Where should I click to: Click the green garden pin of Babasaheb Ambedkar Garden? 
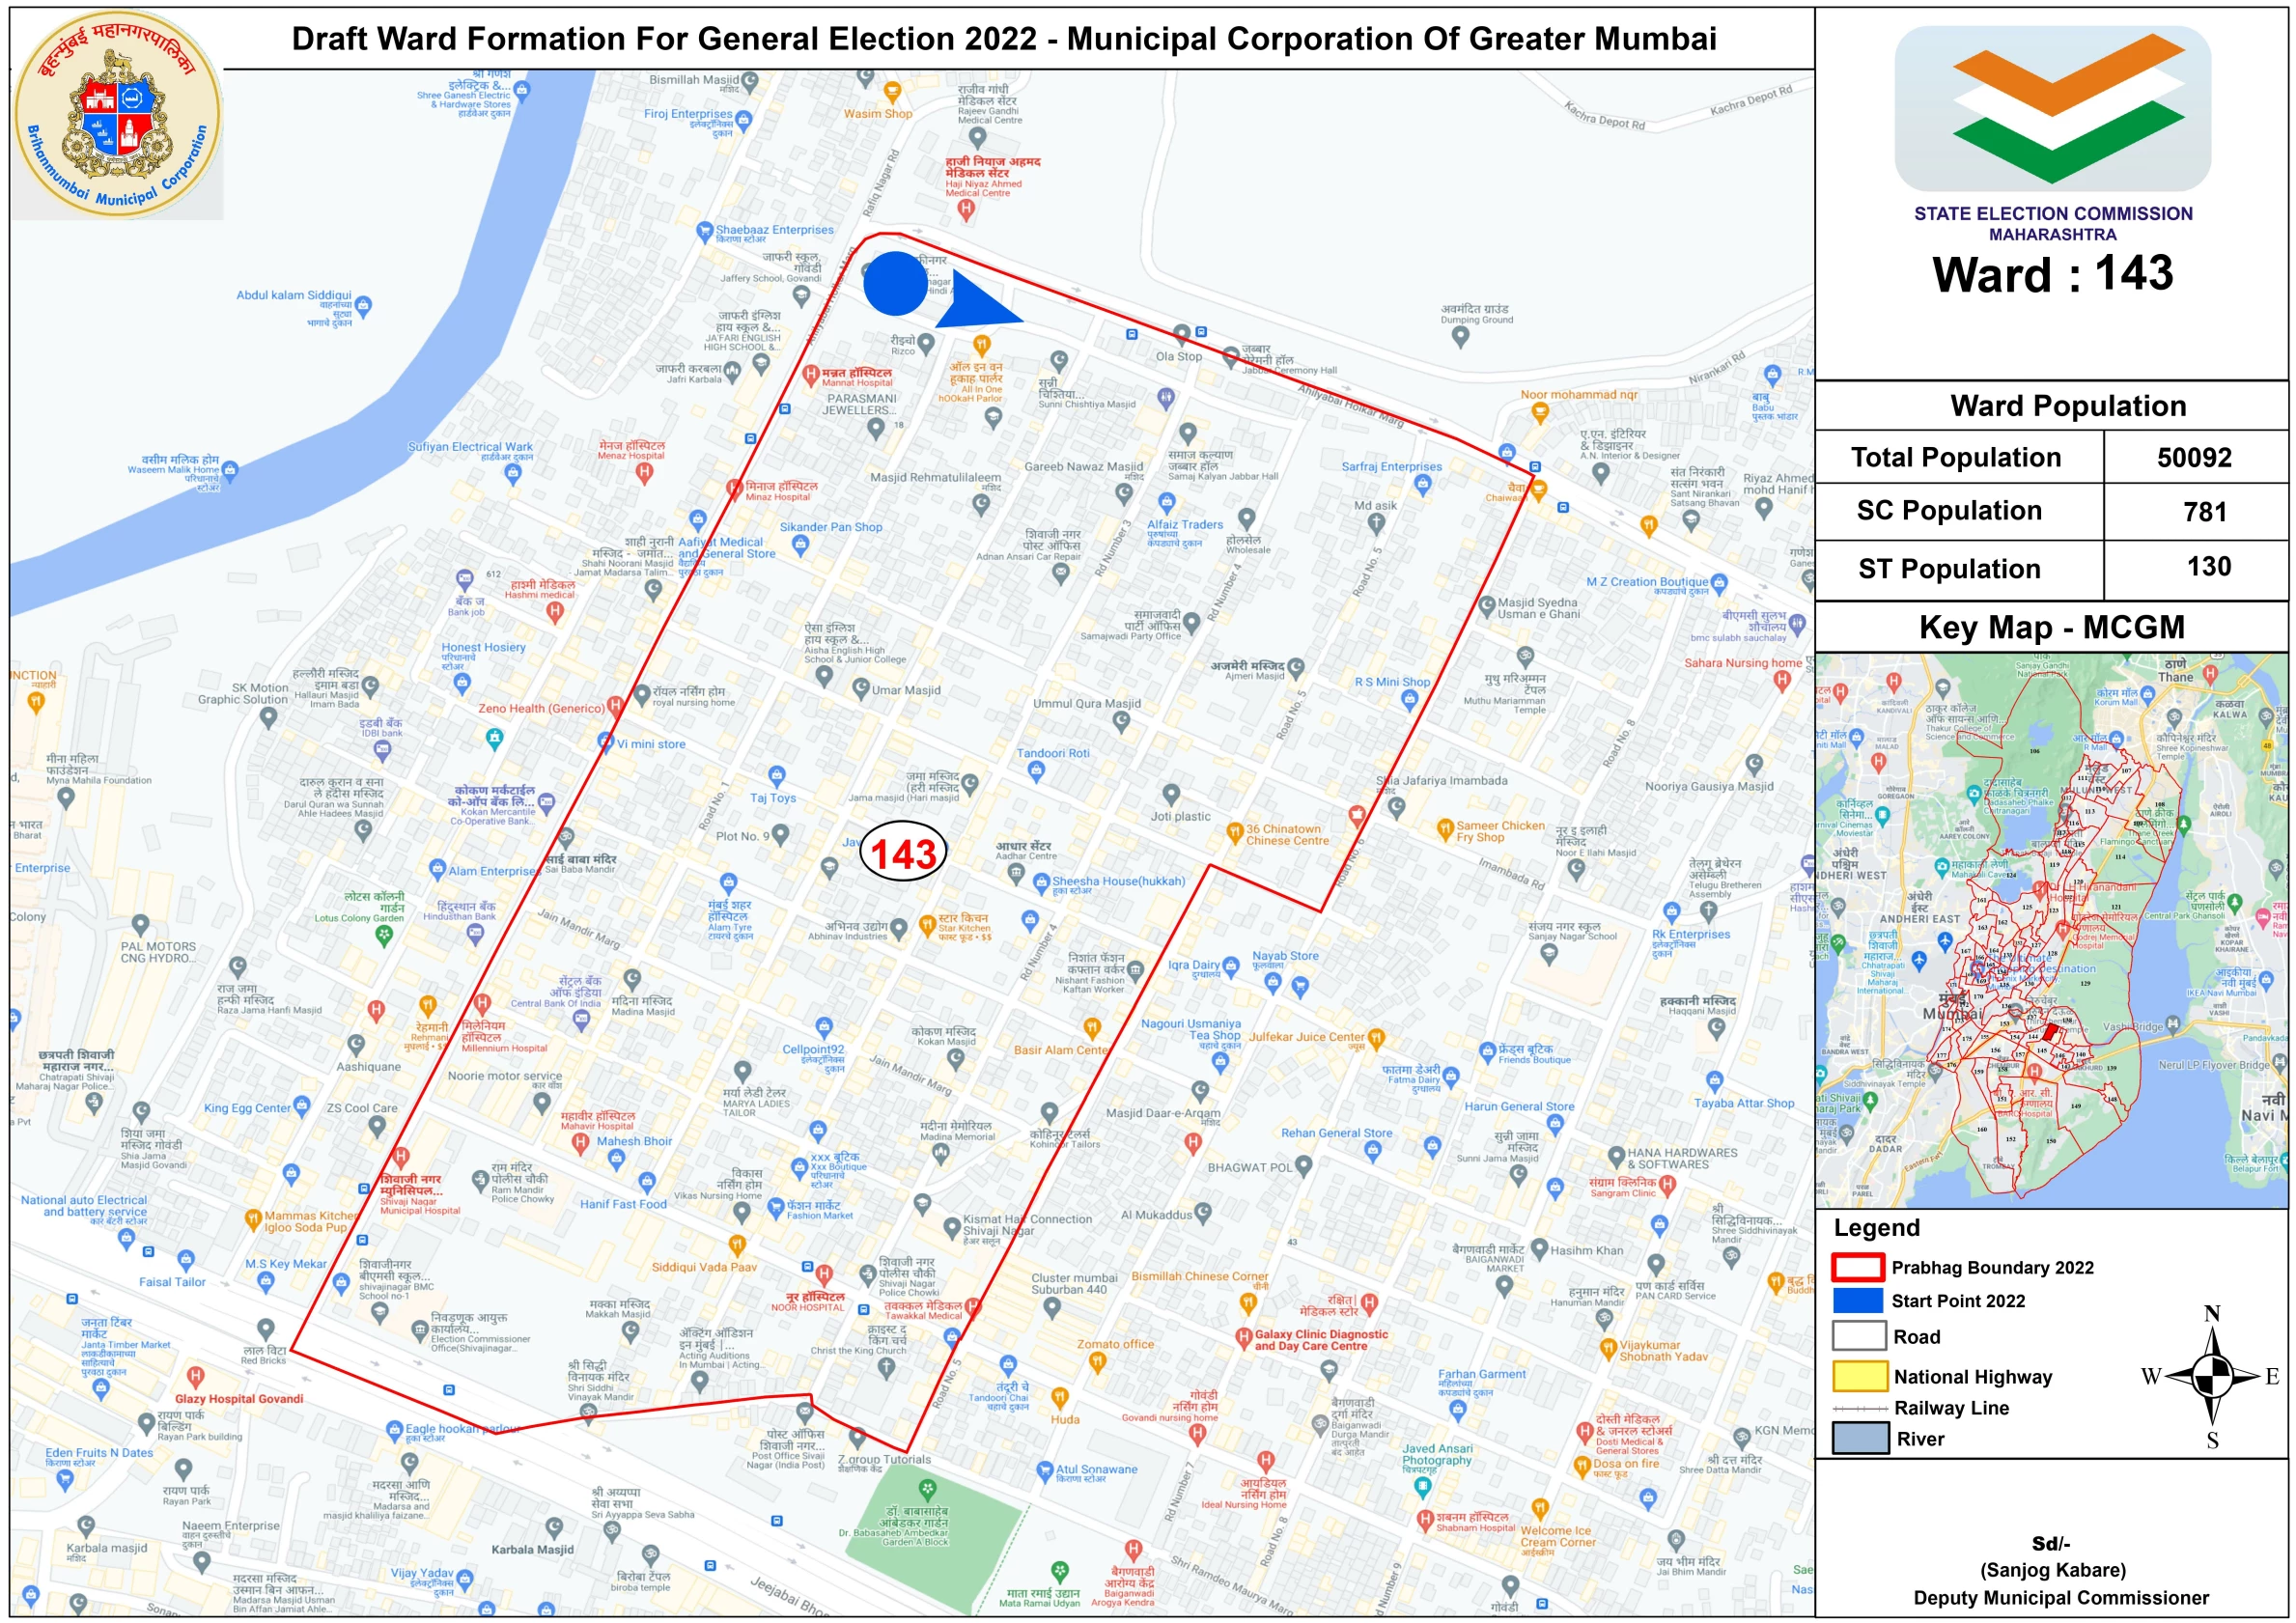[927, 1489]
